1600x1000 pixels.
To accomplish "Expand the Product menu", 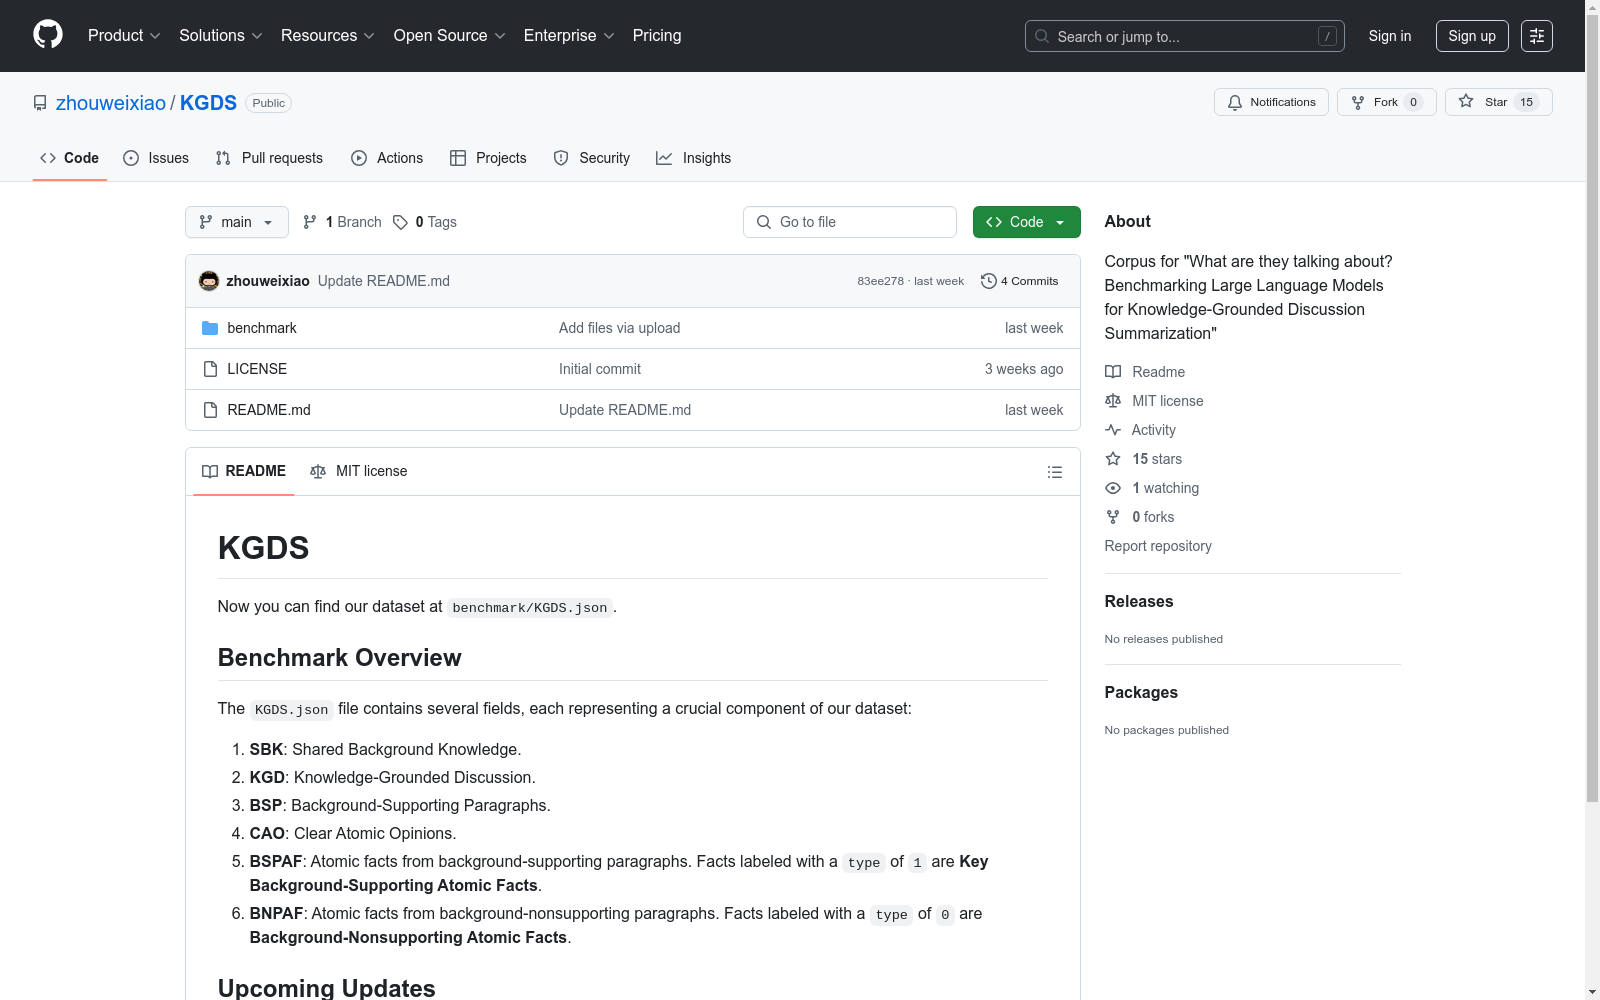I will [124, 35].
